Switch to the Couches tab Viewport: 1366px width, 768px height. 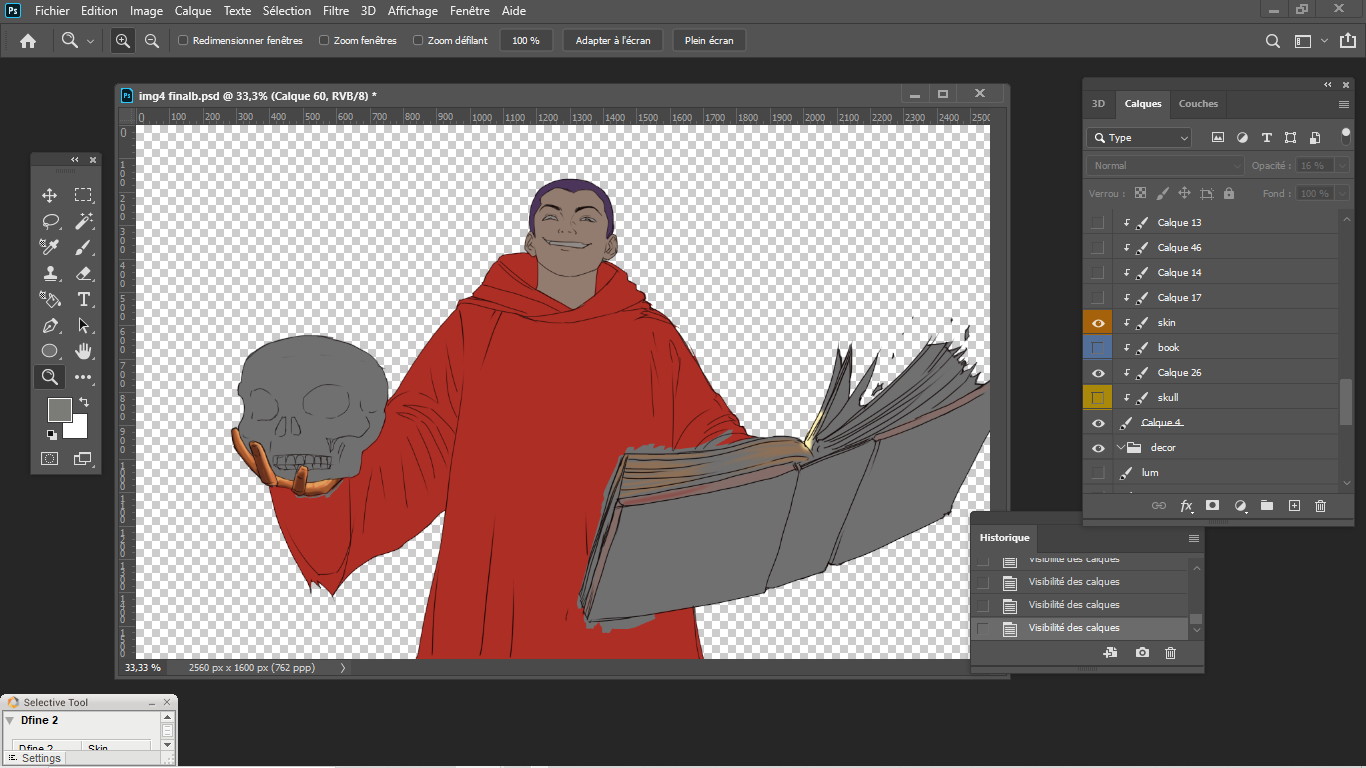click(1198, 103)
